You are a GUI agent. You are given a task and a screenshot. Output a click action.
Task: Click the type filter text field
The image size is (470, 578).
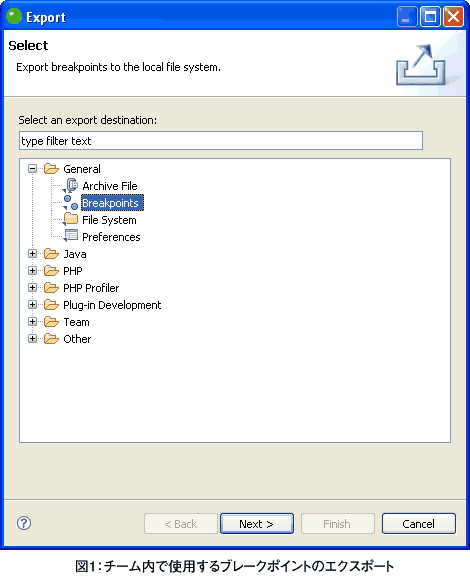(221, 141)
